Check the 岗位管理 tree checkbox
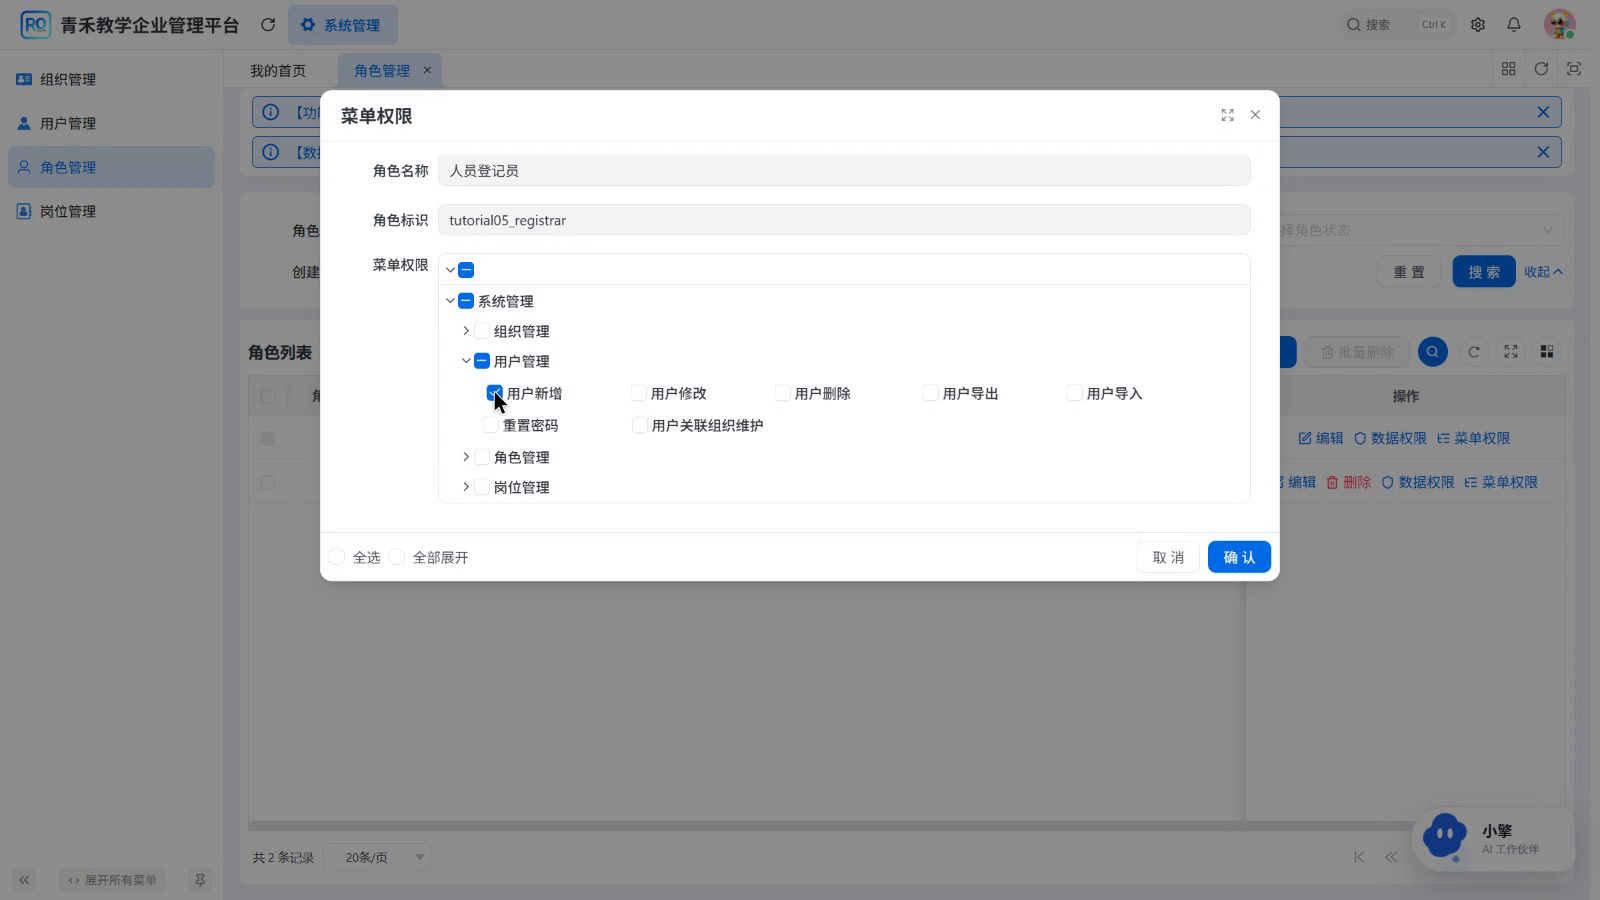Viewport: 1600px width, 900px height. click(482, 487)
